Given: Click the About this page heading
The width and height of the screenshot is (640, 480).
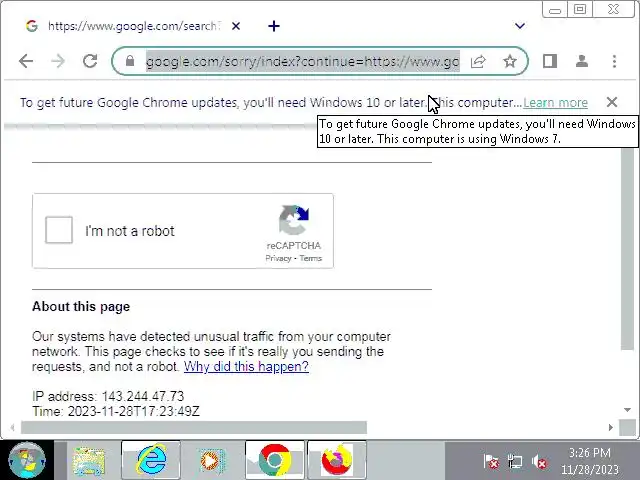Looking at the screenshot, I should [x=81, y=307].
